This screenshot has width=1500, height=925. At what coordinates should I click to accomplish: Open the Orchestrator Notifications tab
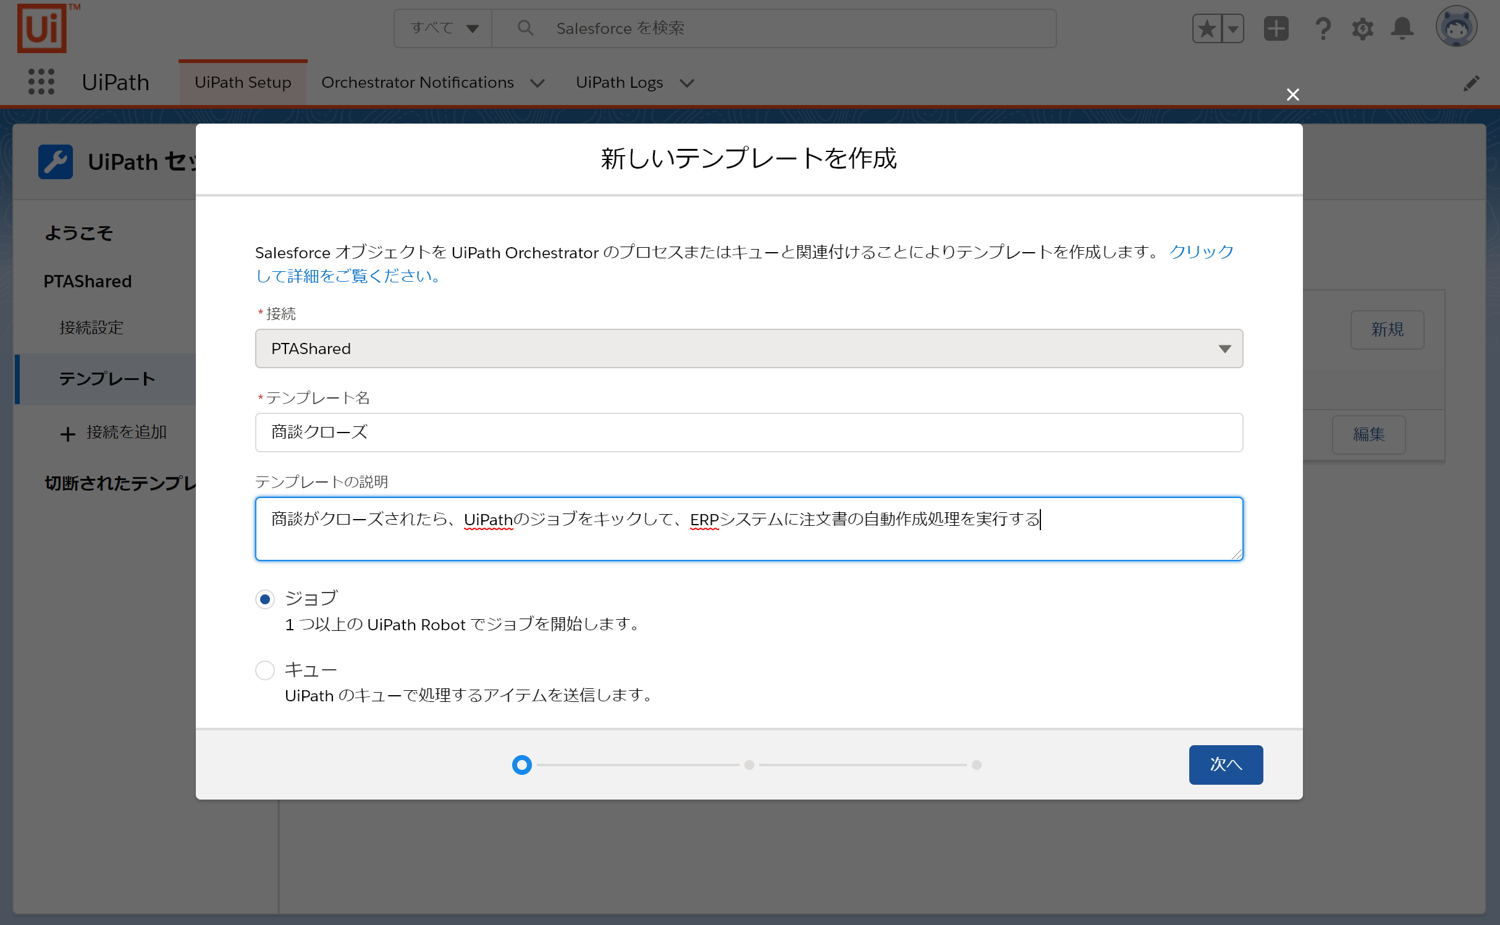(x=417, y=82)
